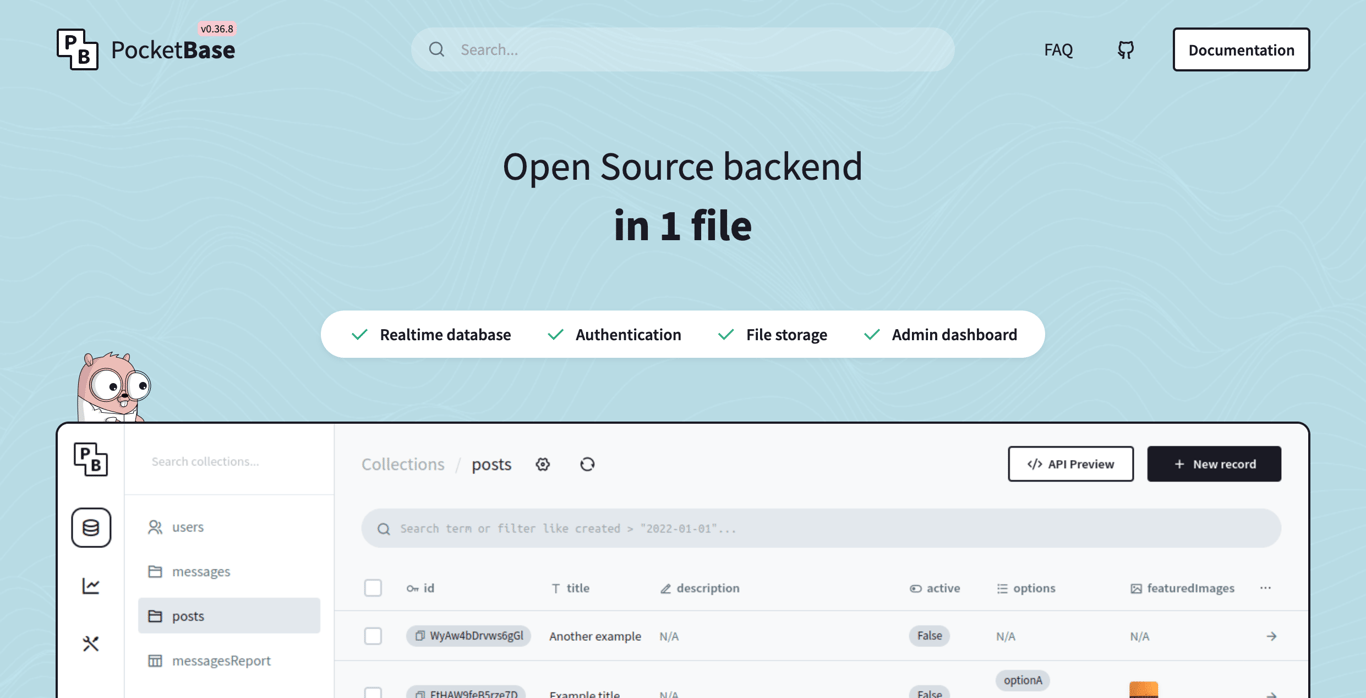
Task: Click the v0.36.8 version badge
Action: [x=217, y=29]
